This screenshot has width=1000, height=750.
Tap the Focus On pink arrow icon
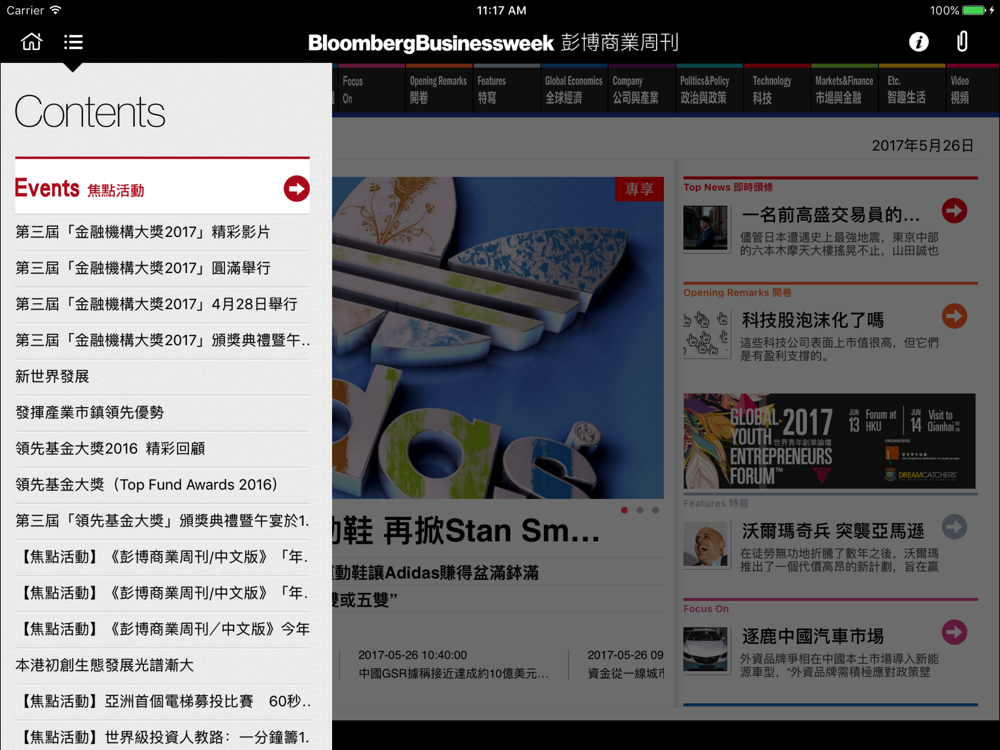tap(954, 632)
